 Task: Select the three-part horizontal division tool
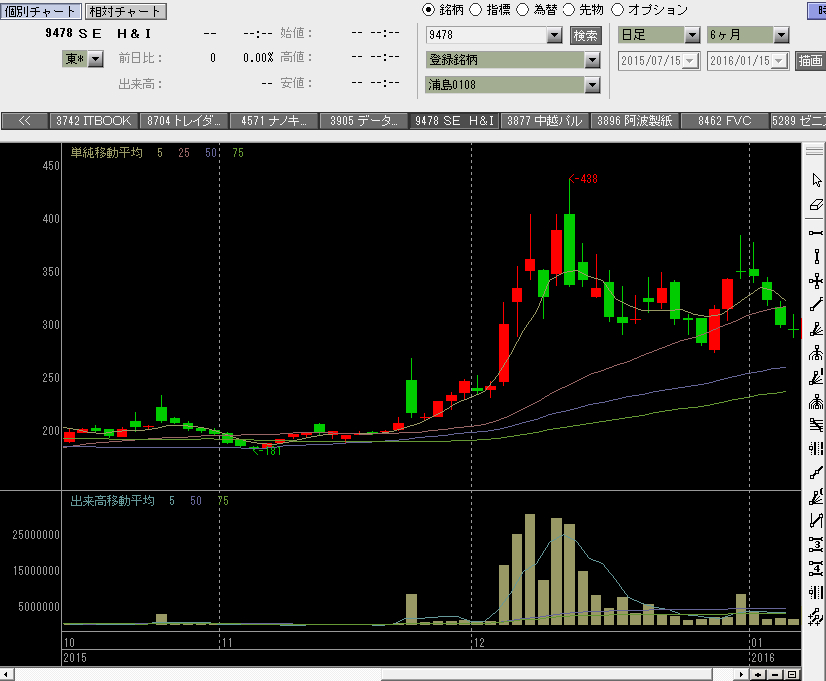(x=816, y=545)
